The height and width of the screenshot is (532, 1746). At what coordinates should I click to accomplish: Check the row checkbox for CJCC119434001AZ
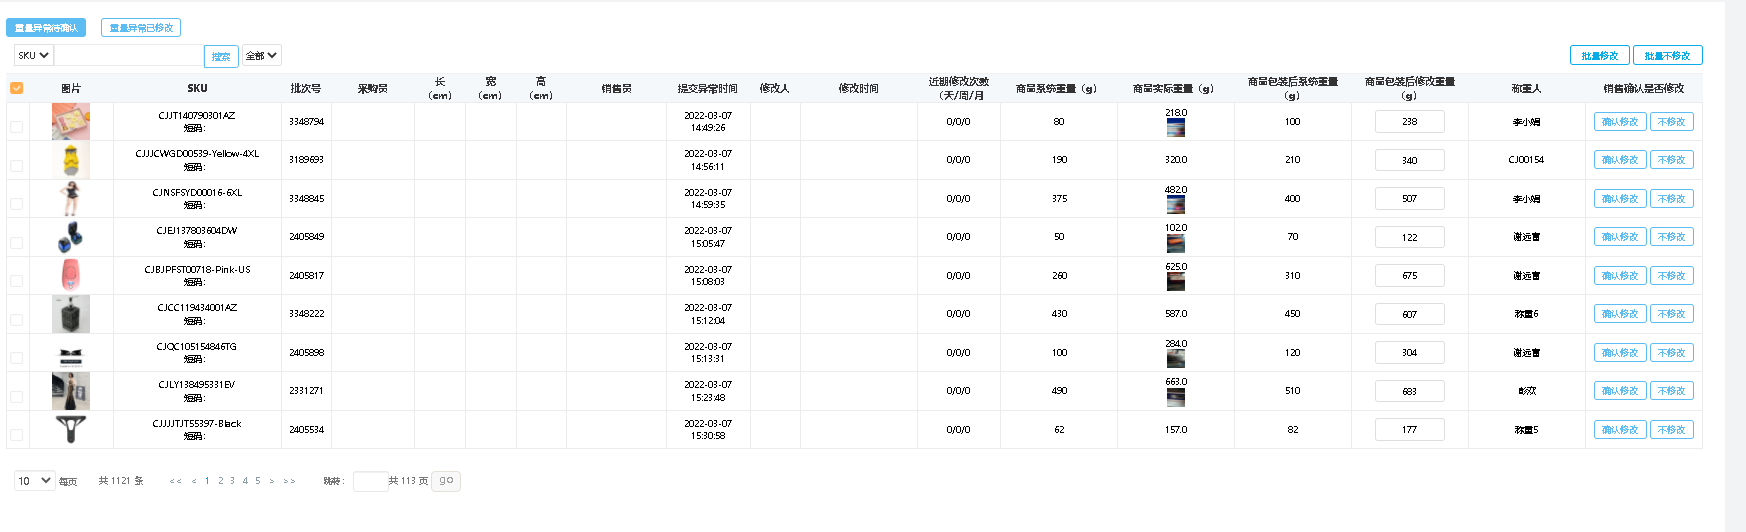click(17, 320)
